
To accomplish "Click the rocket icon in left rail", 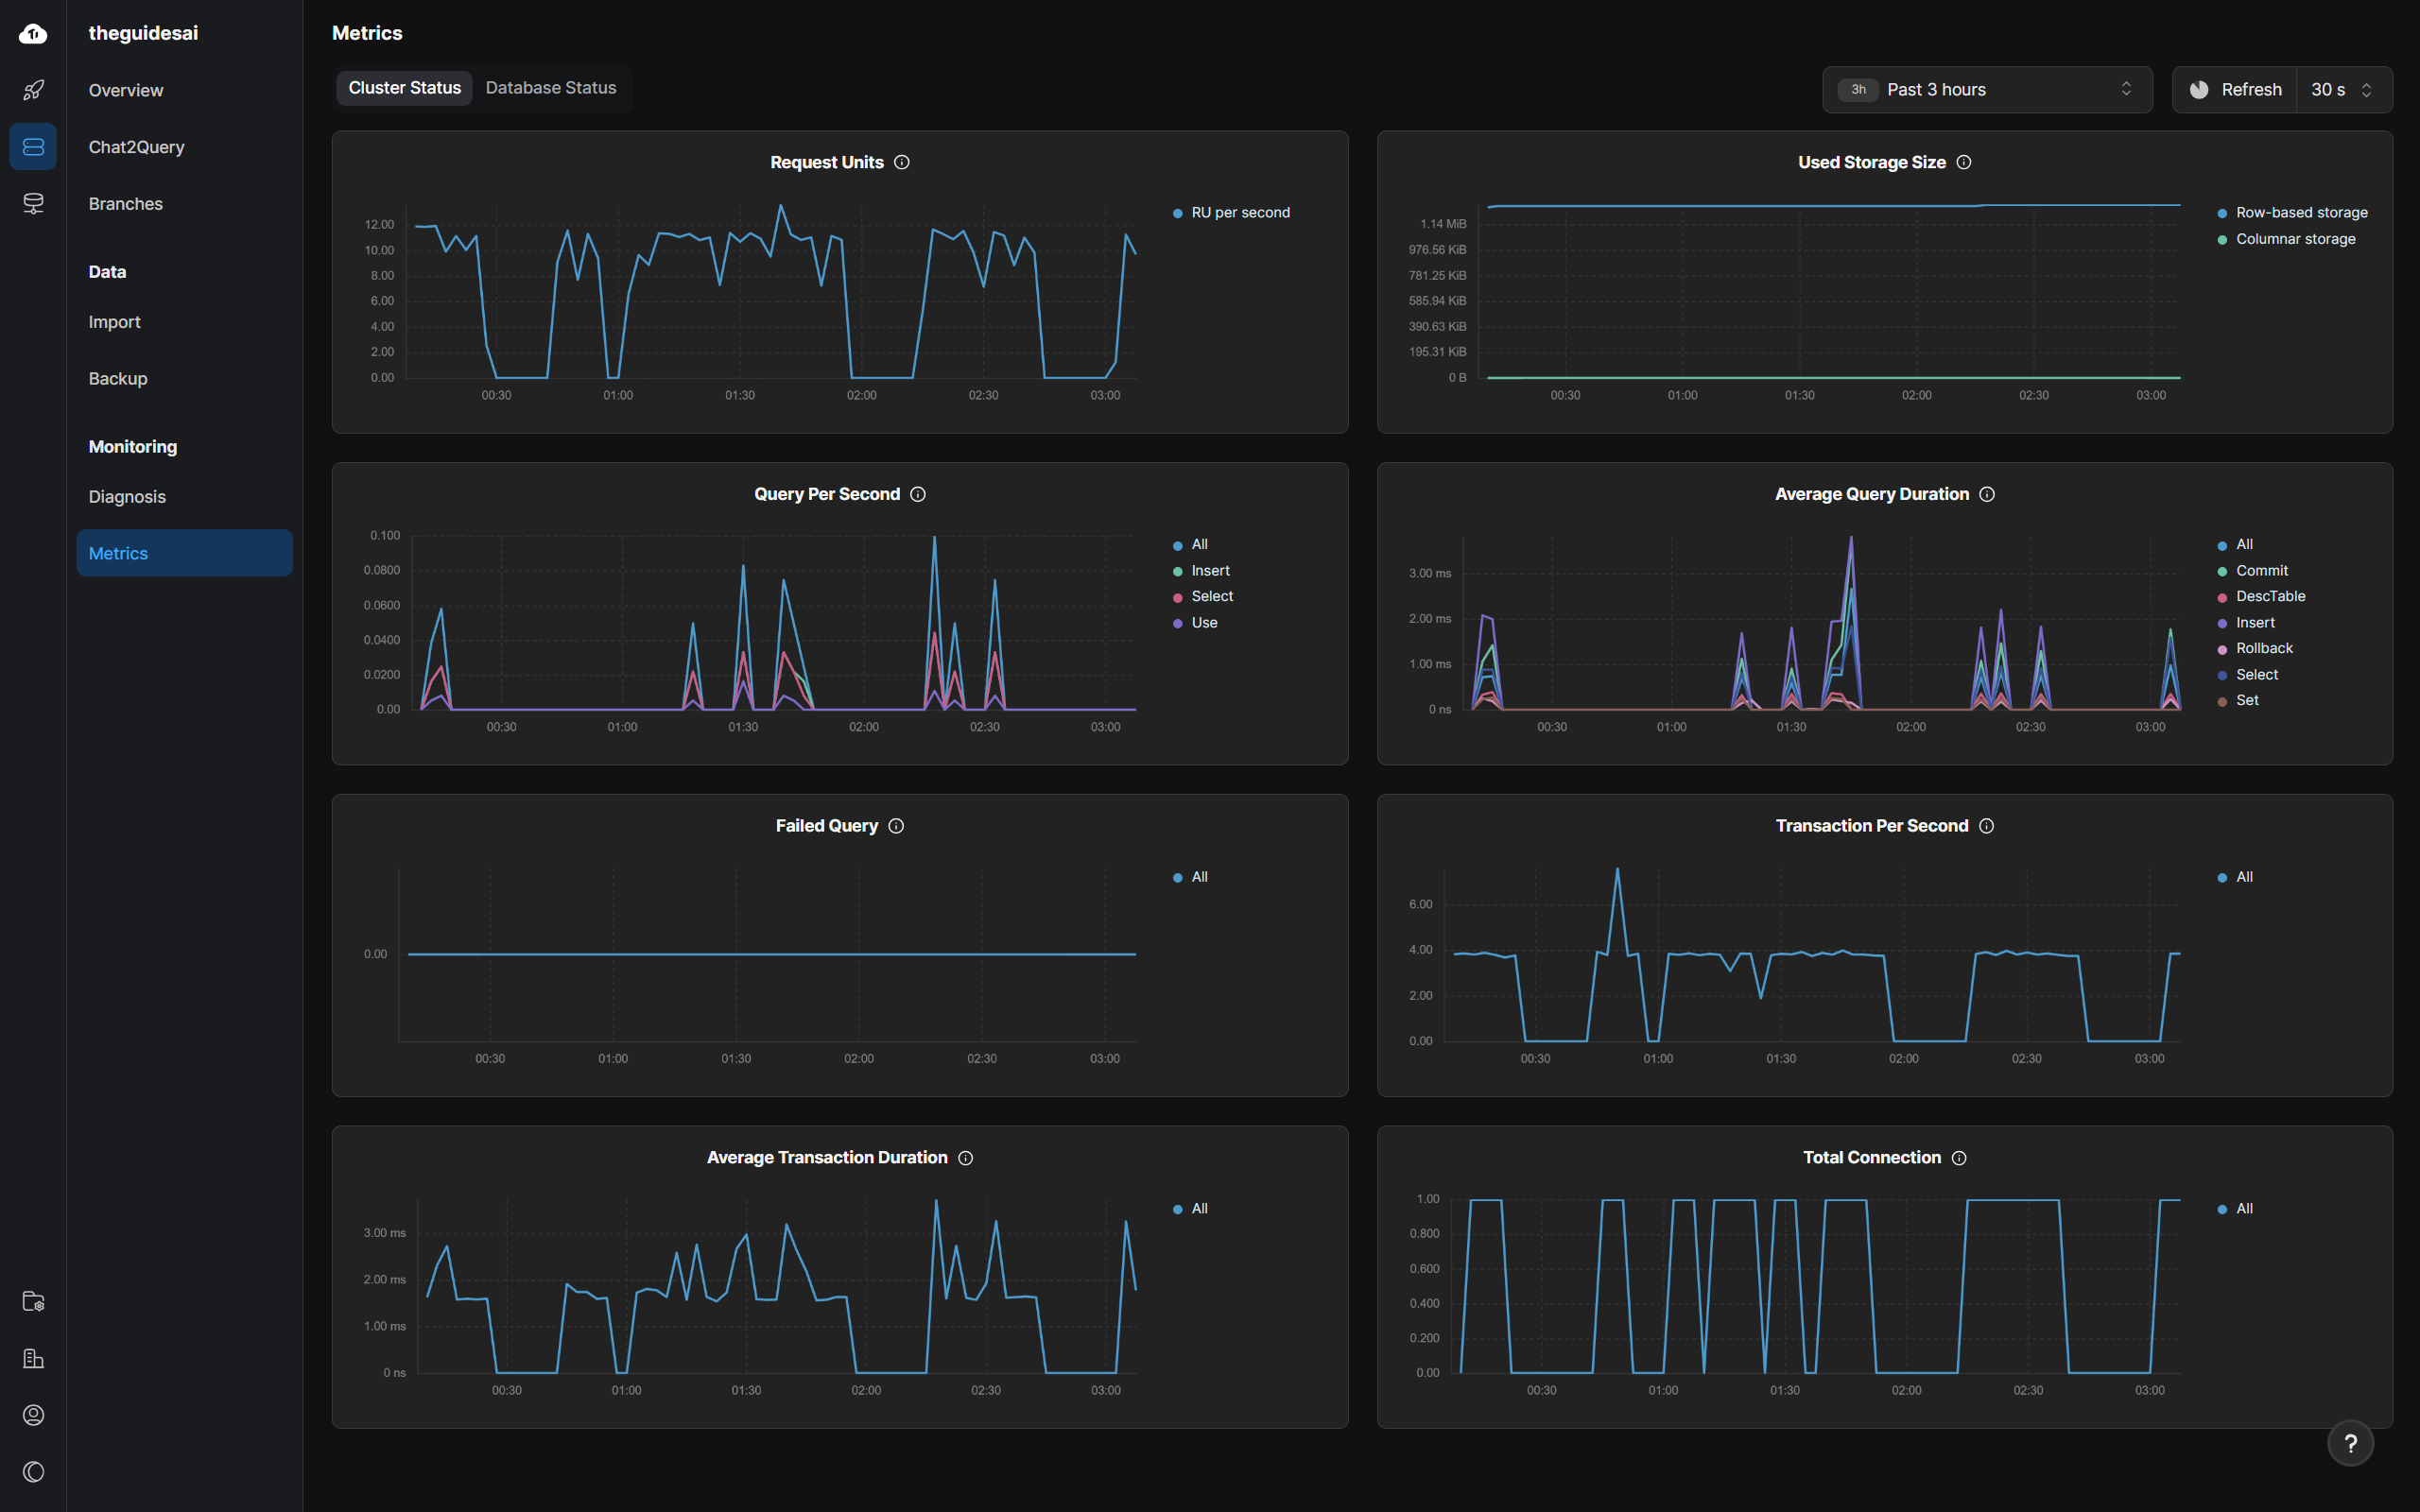I will (x=33, y=90).
